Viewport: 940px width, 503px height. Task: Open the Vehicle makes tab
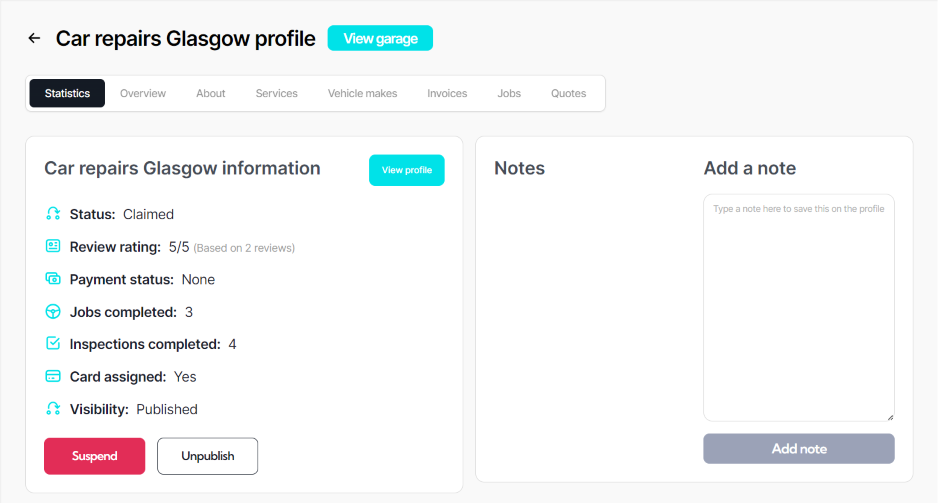[362, 94]
